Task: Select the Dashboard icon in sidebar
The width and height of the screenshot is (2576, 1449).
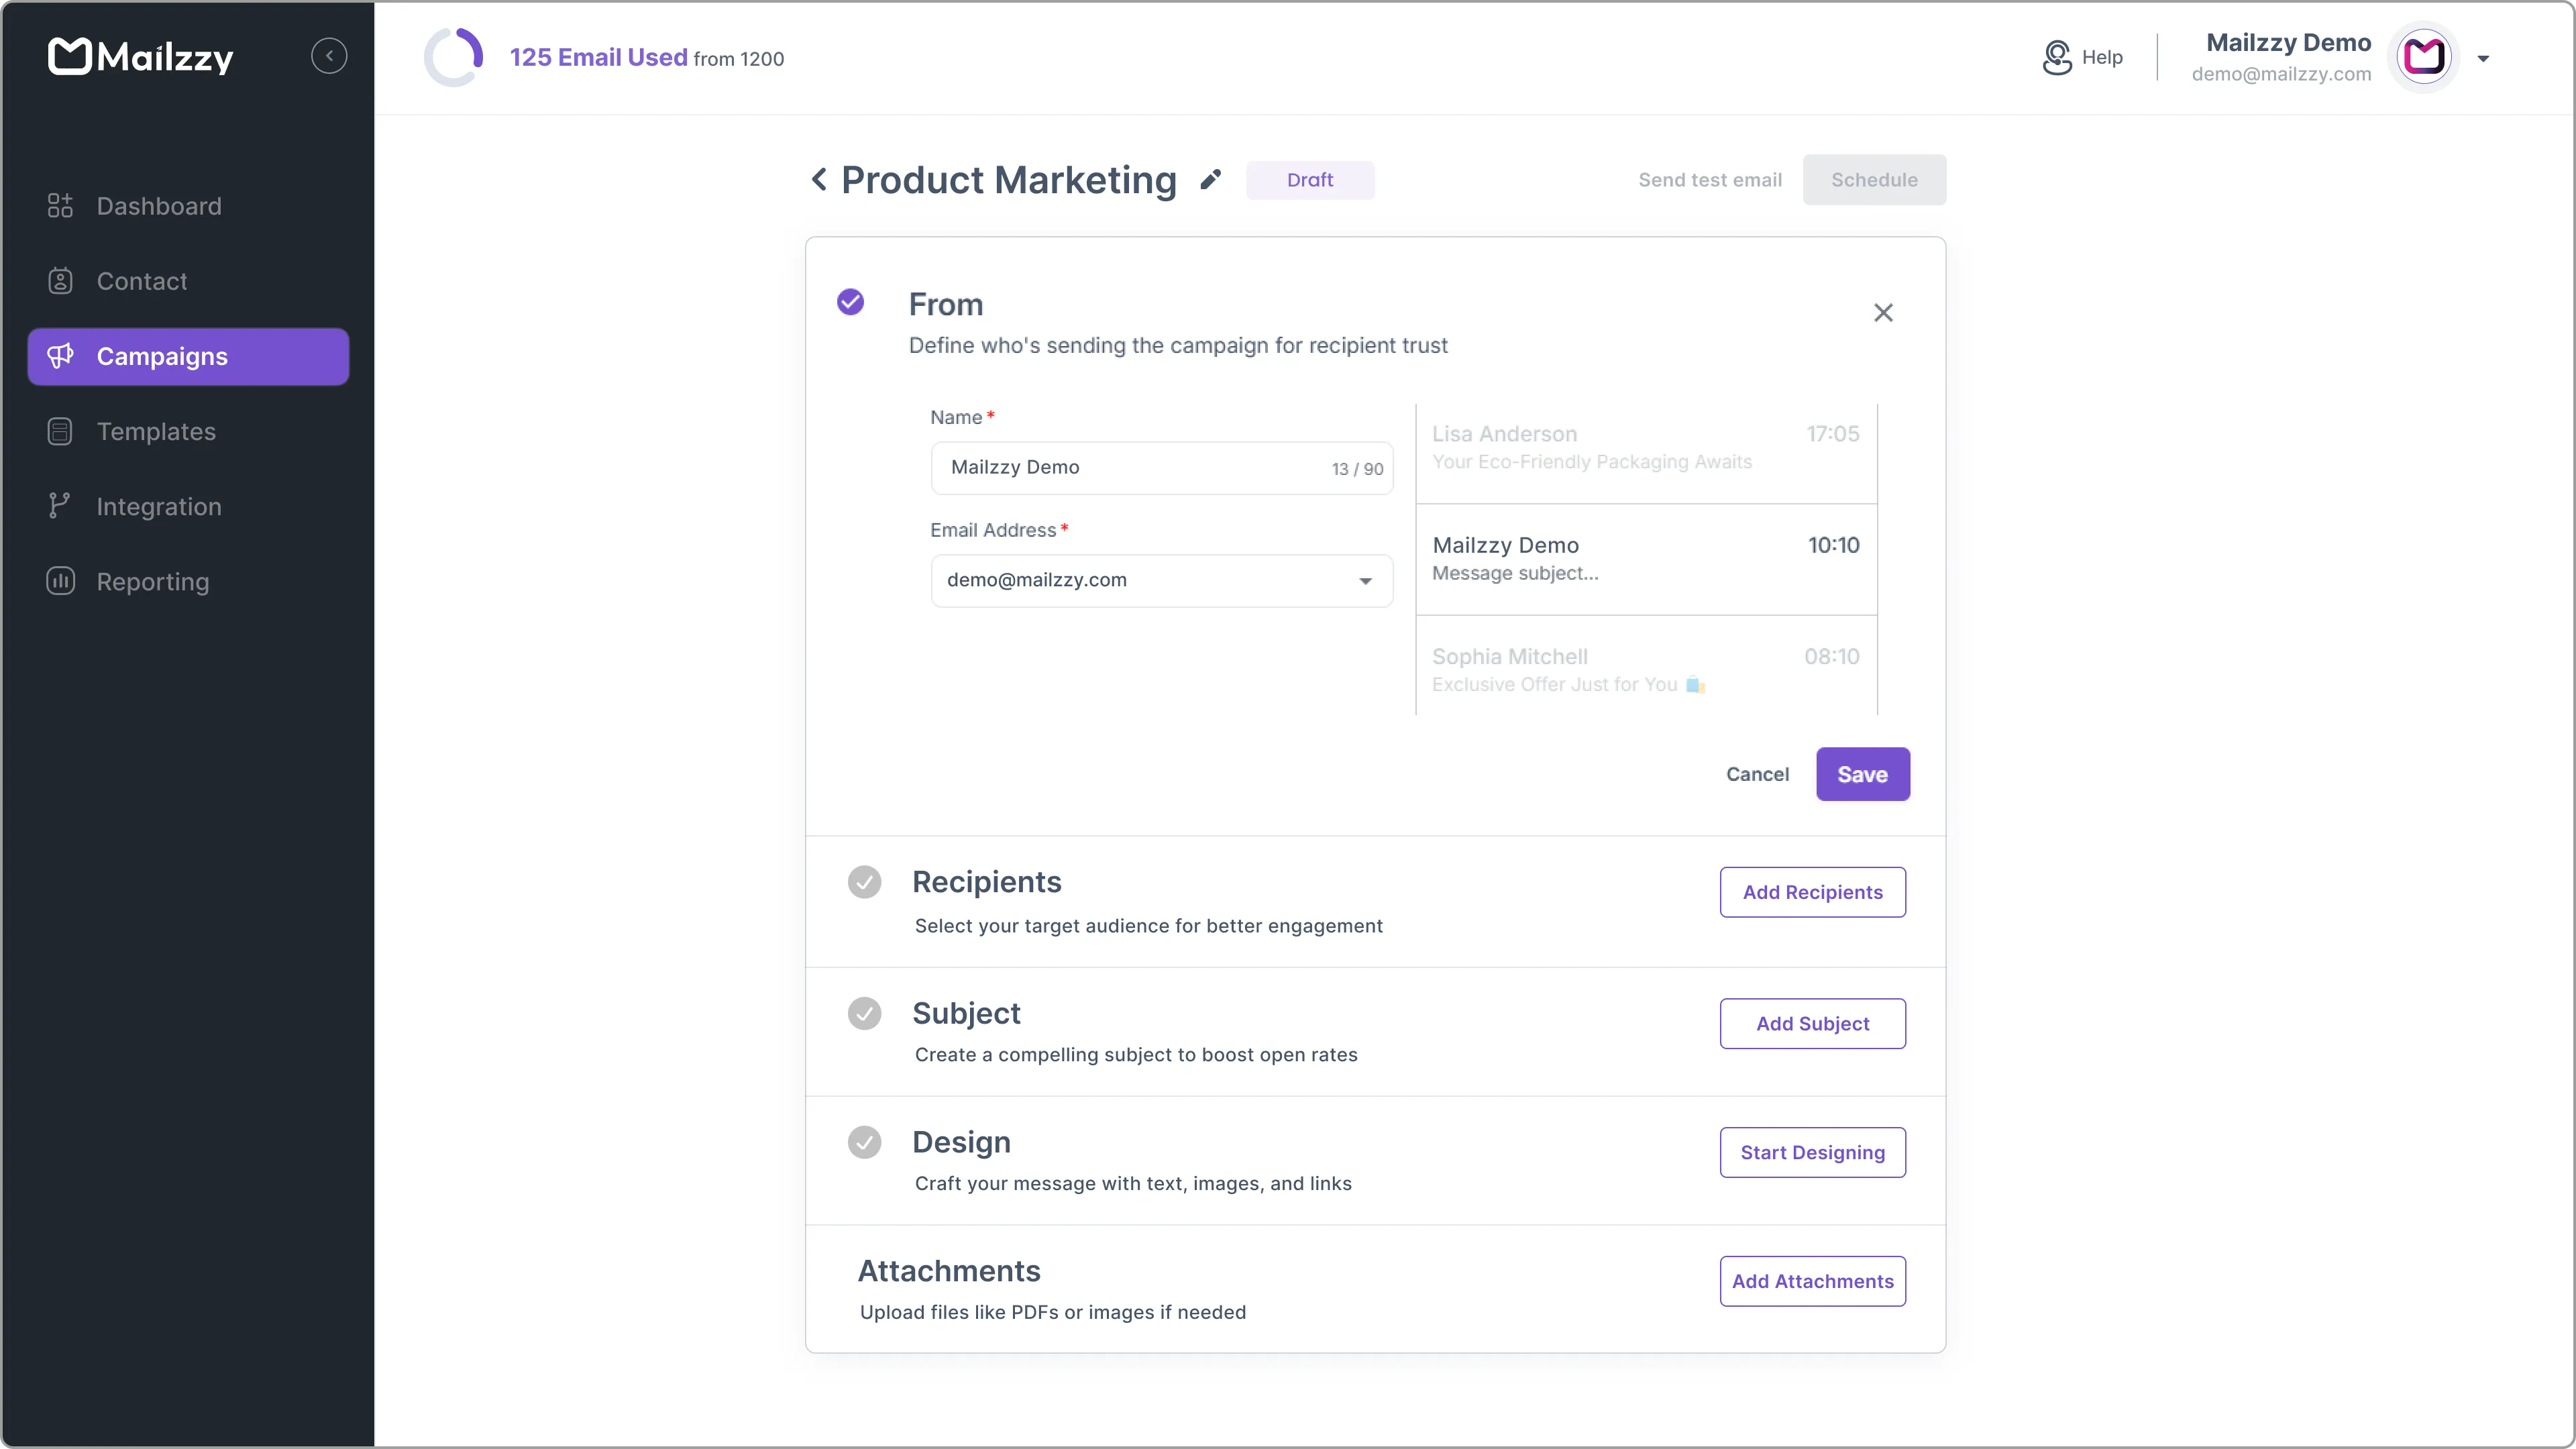Action: click(x=60, y=206)
